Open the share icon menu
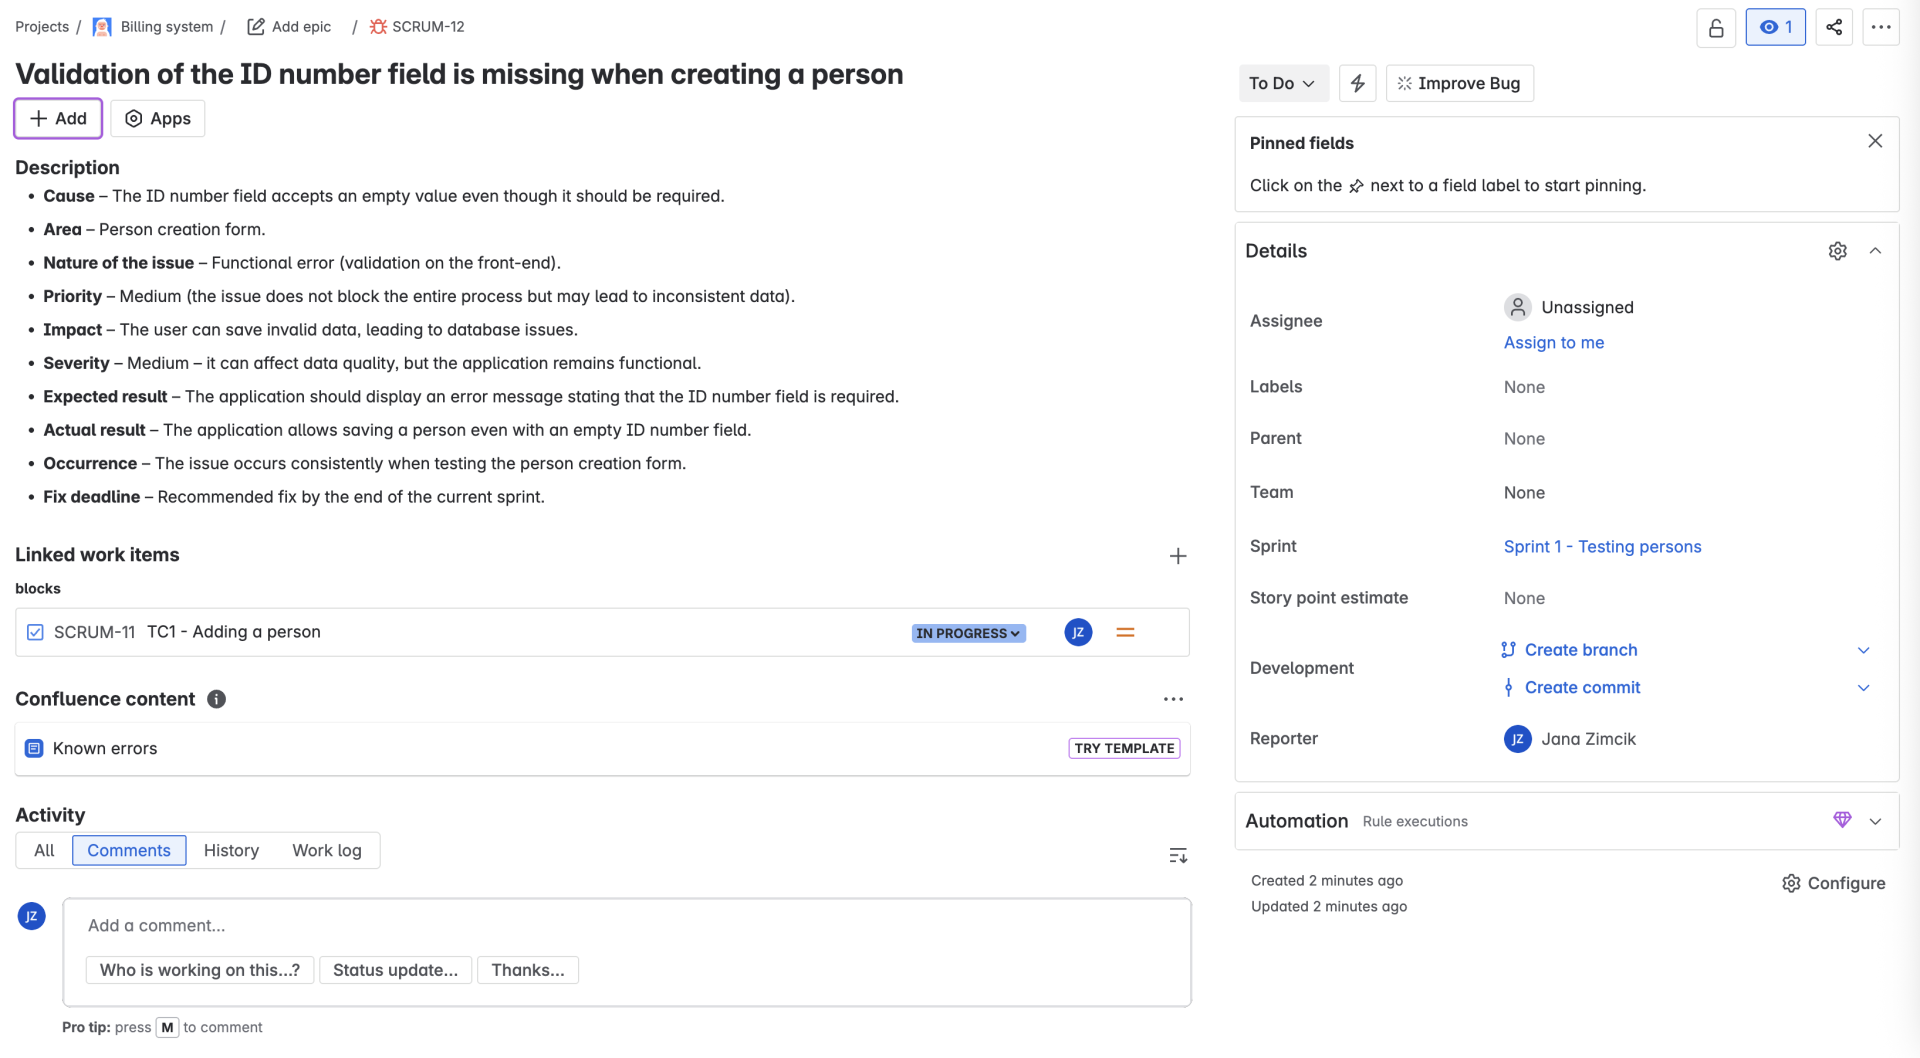 point(1833,28)
